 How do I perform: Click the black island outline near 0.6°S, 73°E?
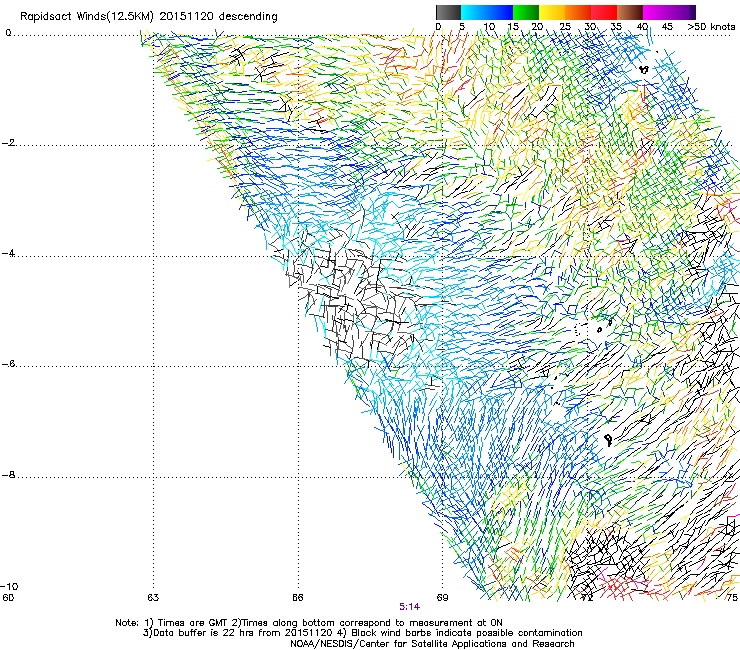(x=644, y=69)
